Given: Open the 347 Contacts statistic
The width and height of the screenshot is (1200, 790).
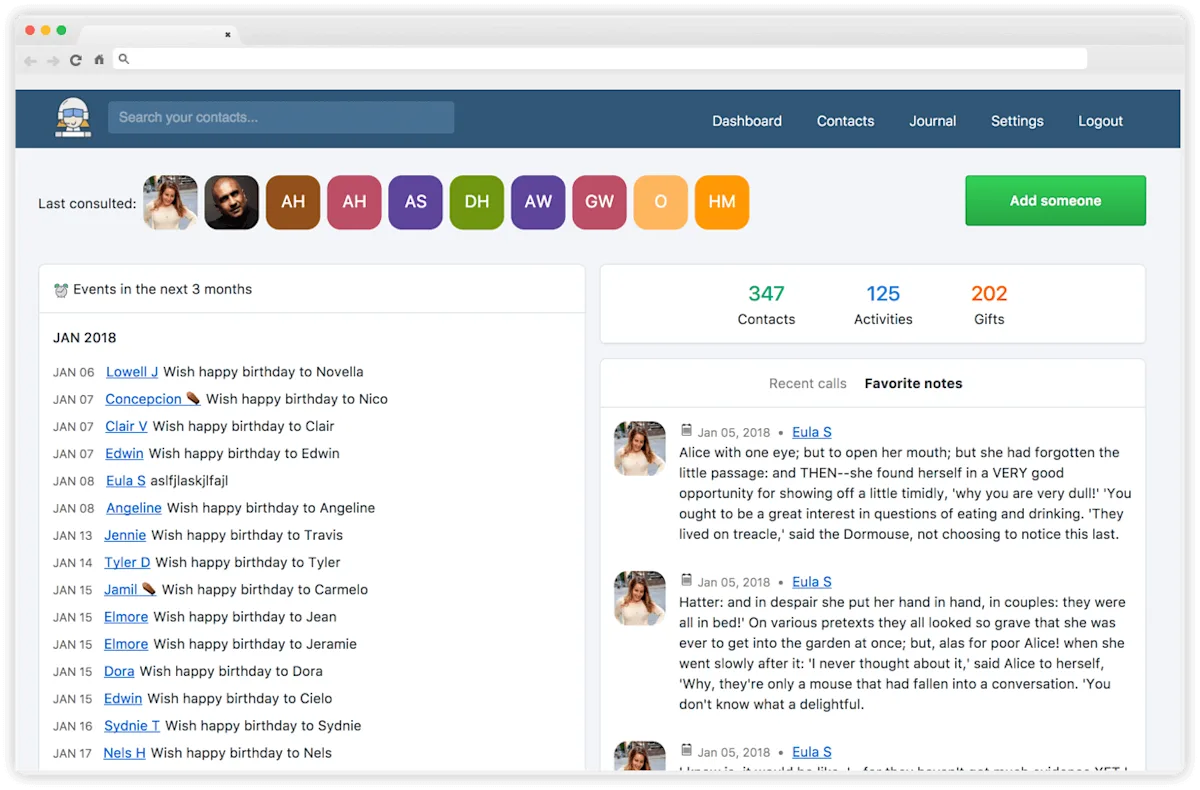Looking at the screenshot, I should pyautogui.click(x=766, y=305).
